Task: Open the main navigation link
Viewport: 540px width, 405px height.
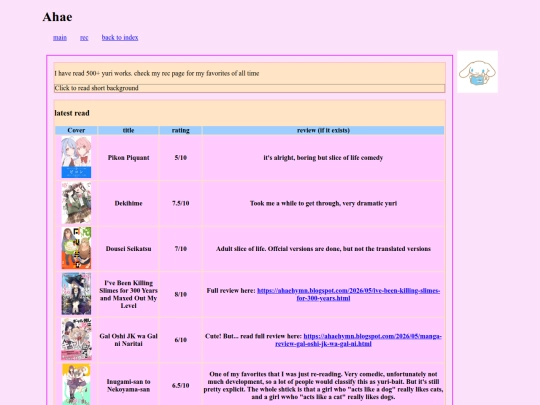Action: coord(60,38)
